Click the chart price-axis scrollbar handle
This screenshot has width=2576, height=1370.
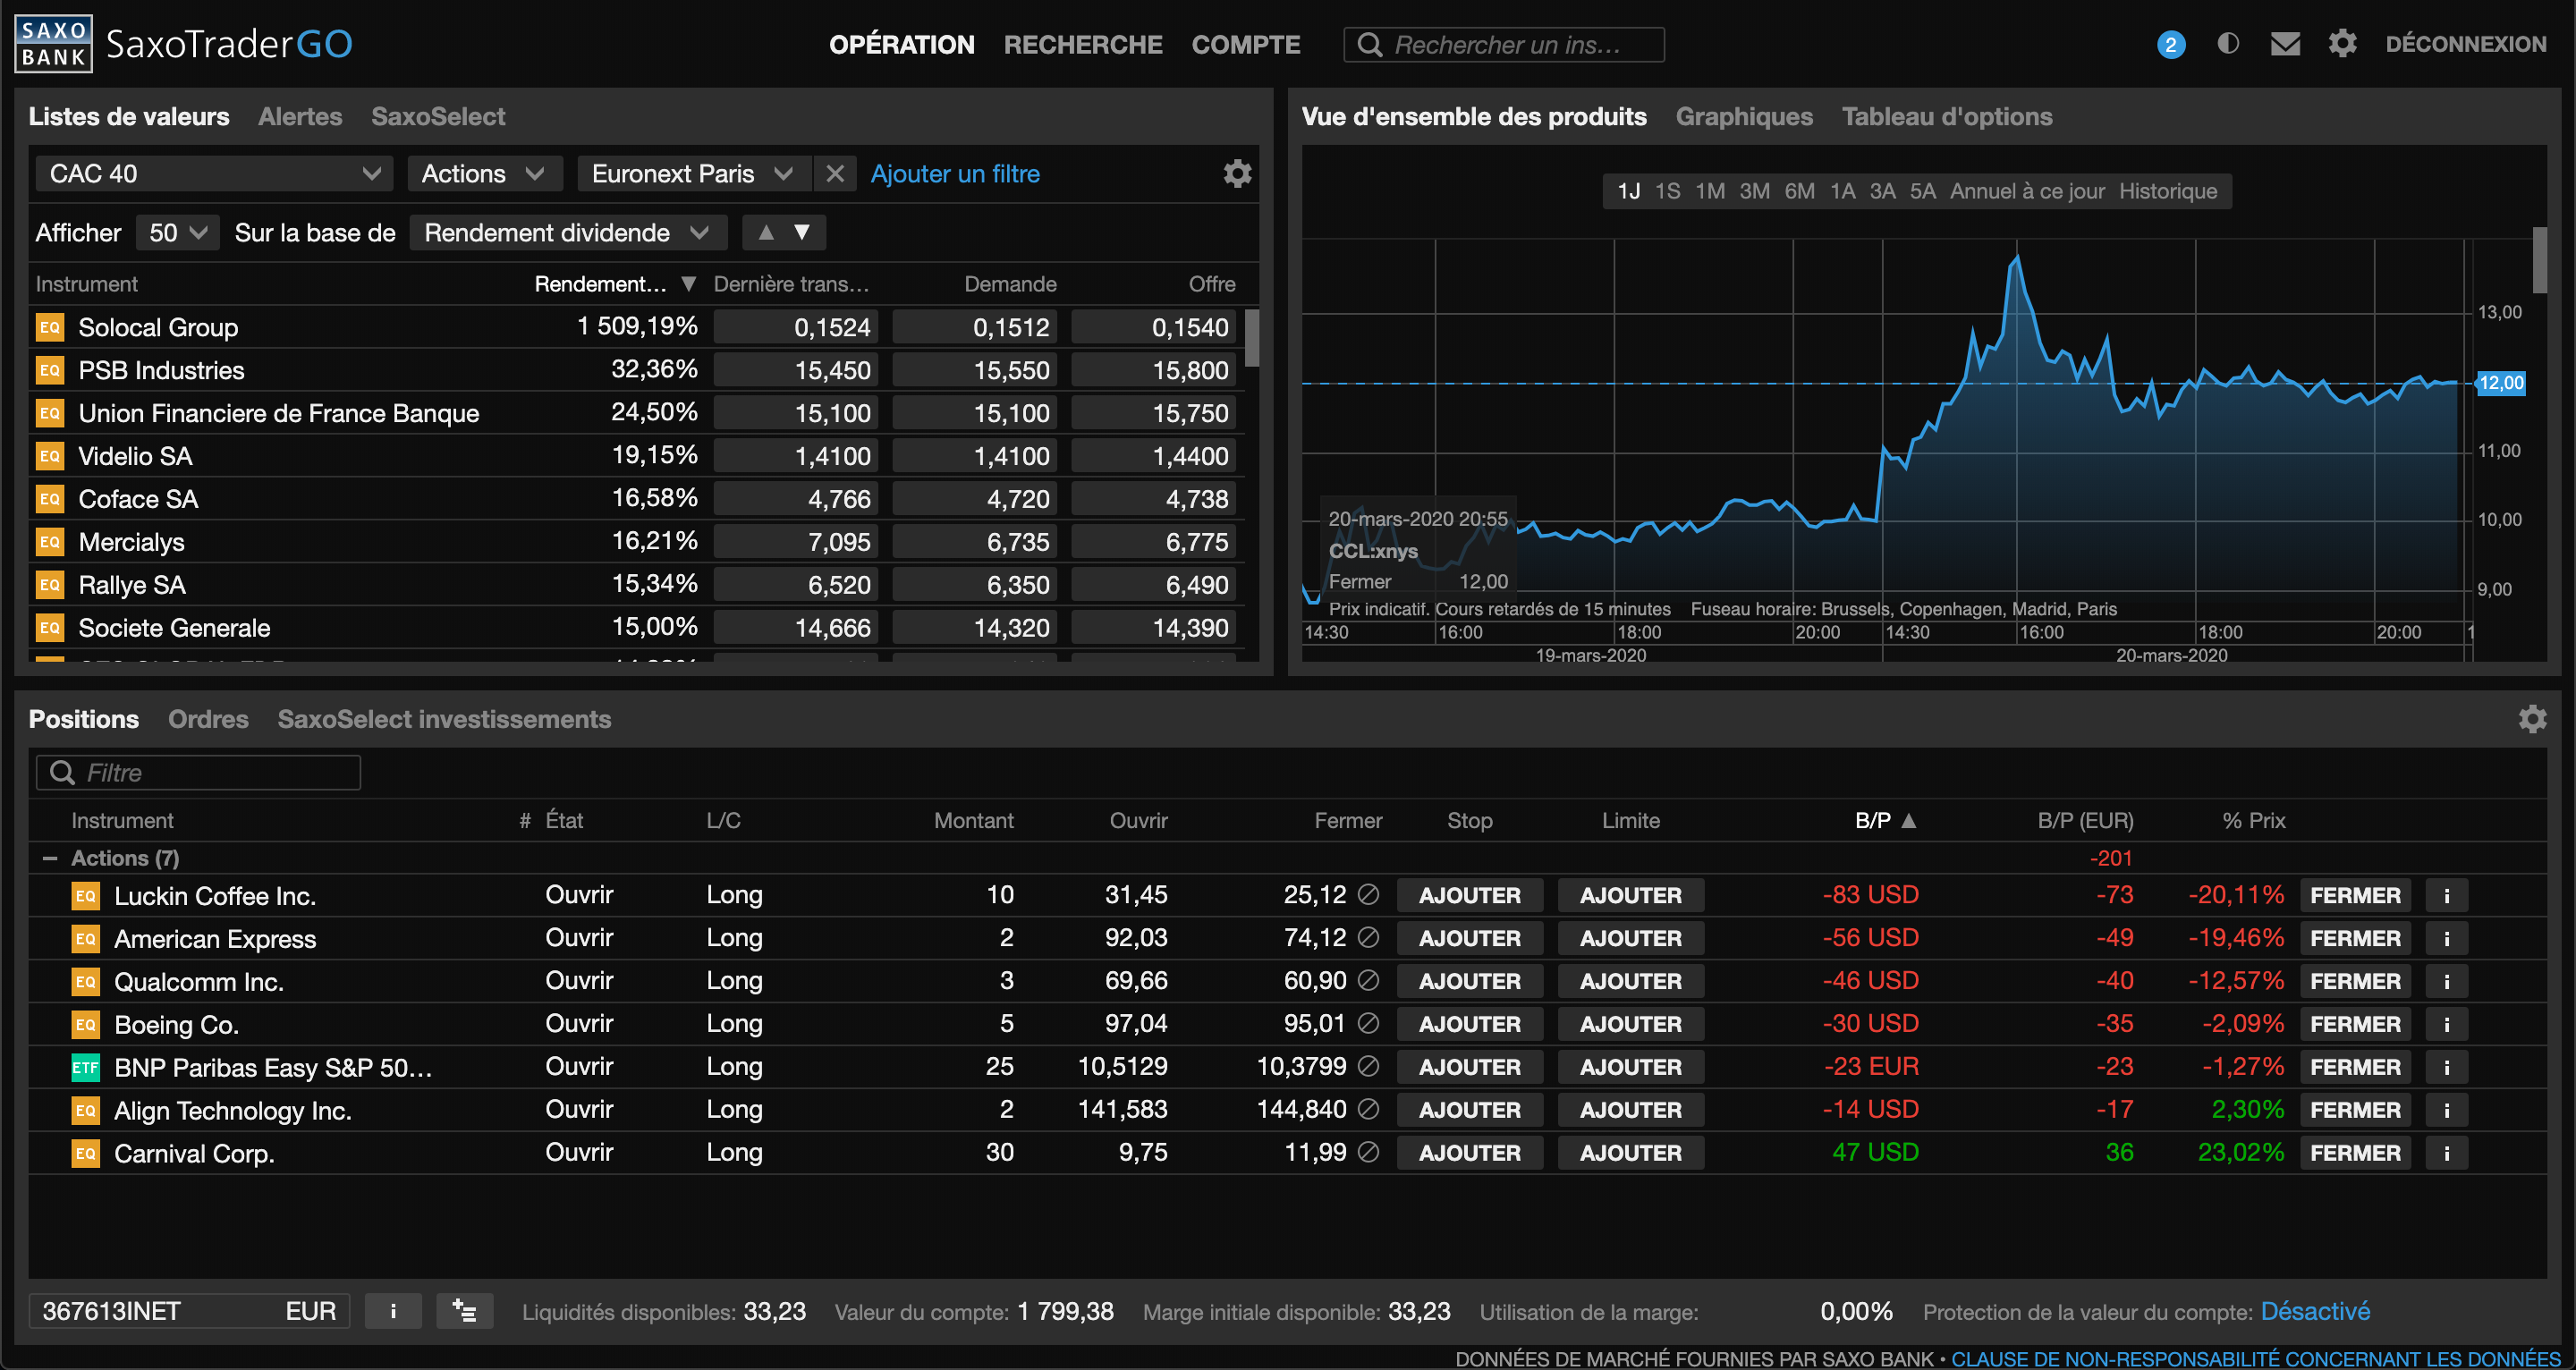coord(2539,259)
